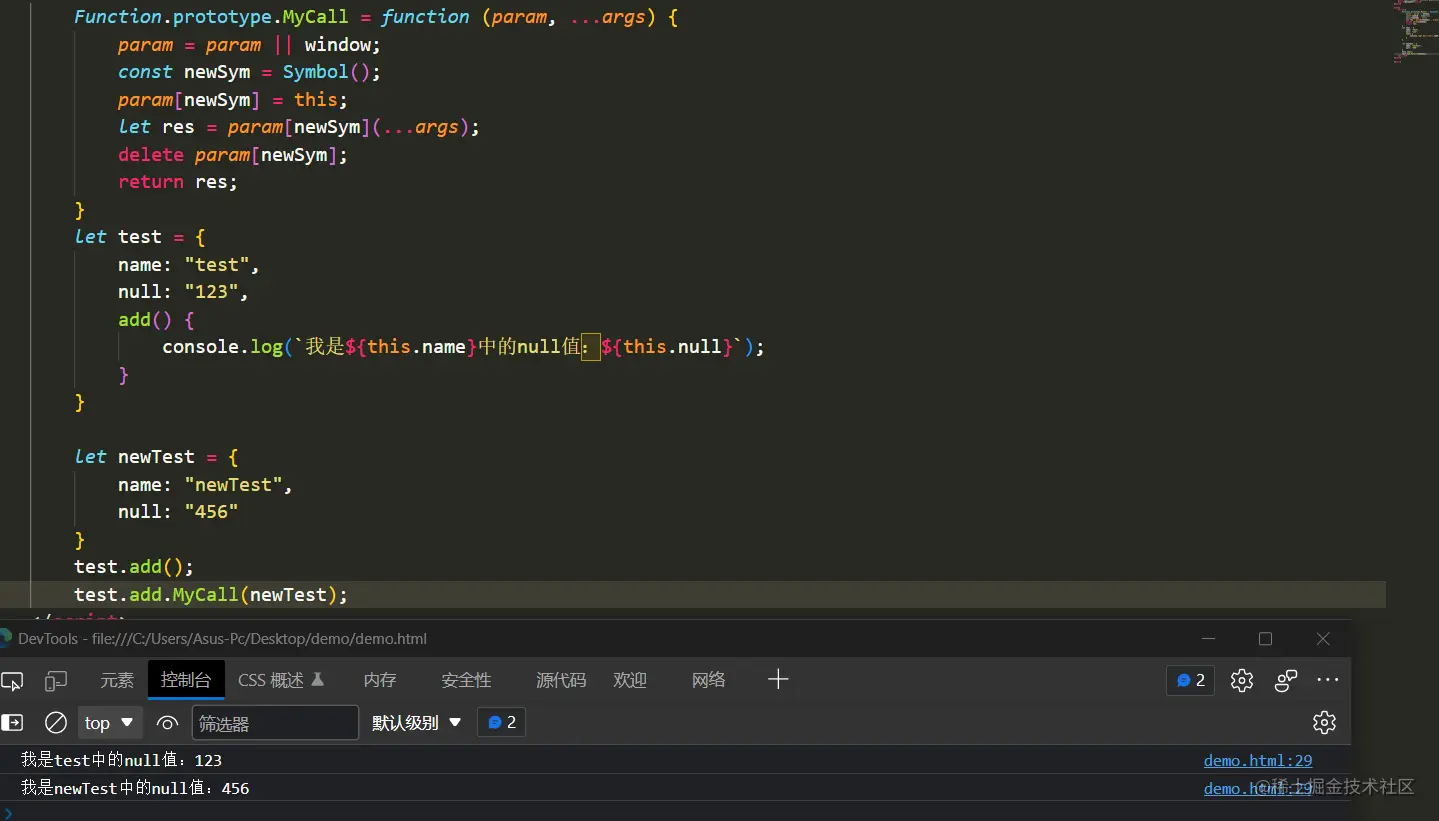The width and height of the screenshot is (1439, 821).
Task: Select the inspect element tool
Action: click(x=13, y=680)
